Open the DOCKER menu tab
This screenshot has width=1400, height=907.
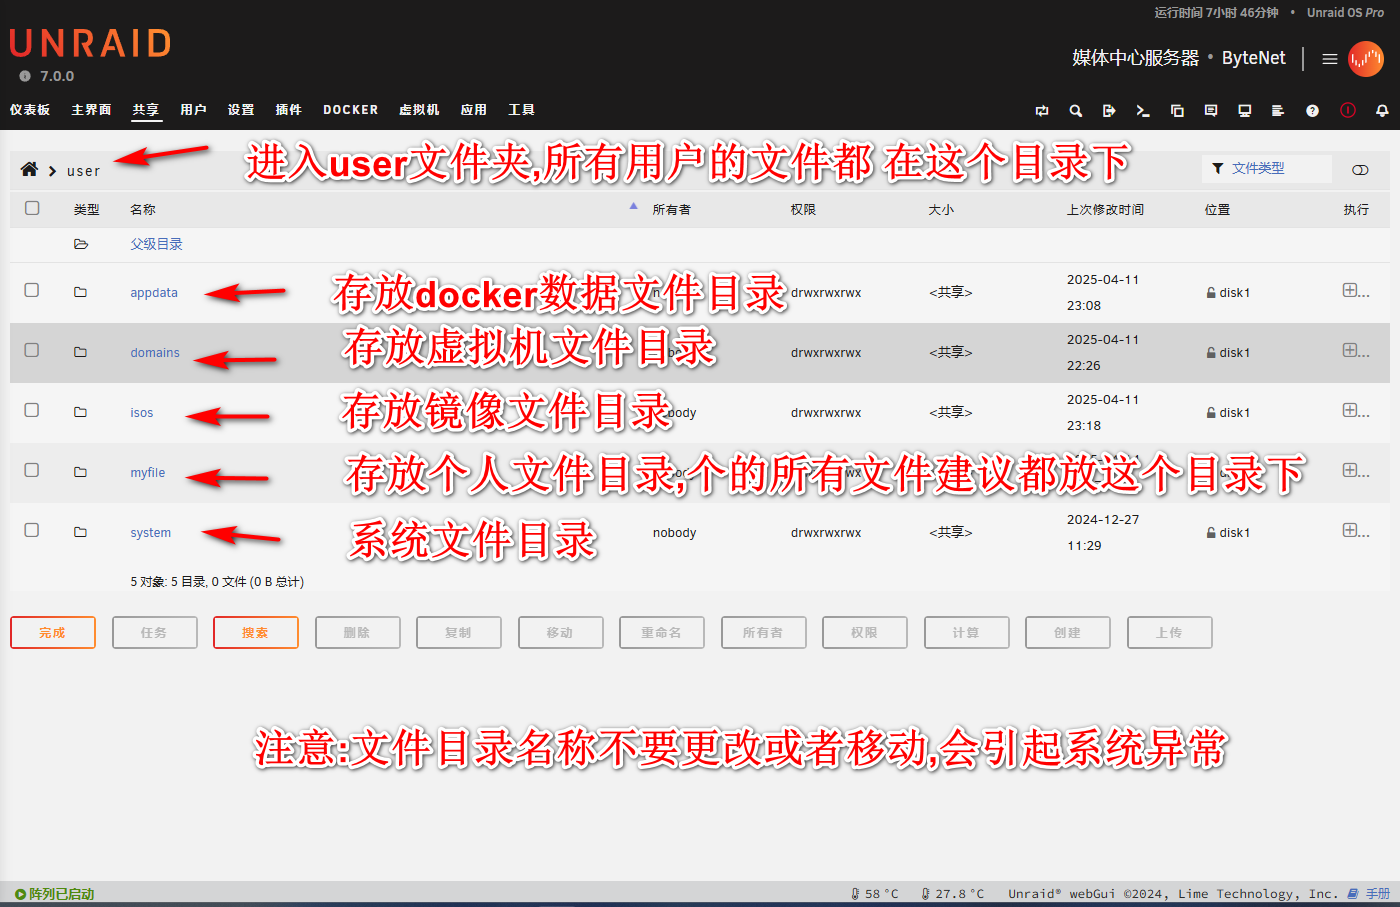coord(350,110)
